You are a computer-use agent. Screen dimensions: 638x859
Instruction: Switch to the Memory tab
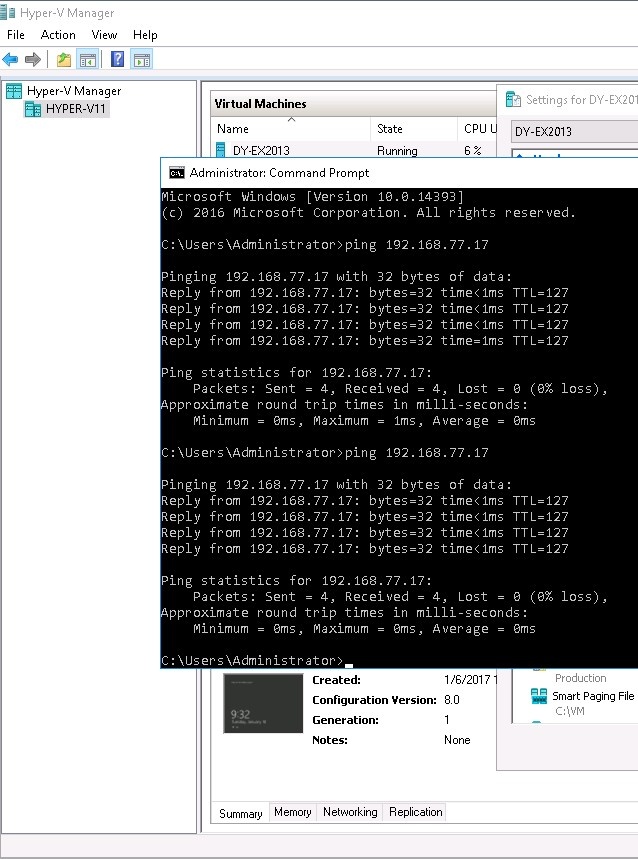click(x=292, y=812)
